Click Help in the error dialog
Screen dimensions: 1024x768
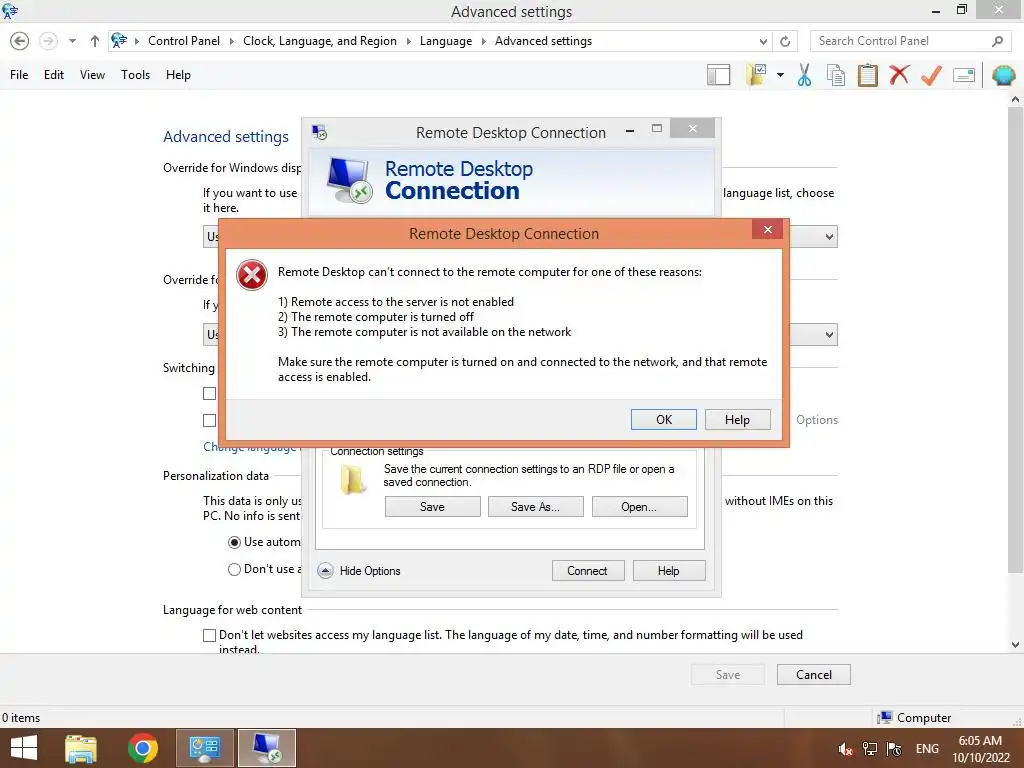tap(737, 419)
